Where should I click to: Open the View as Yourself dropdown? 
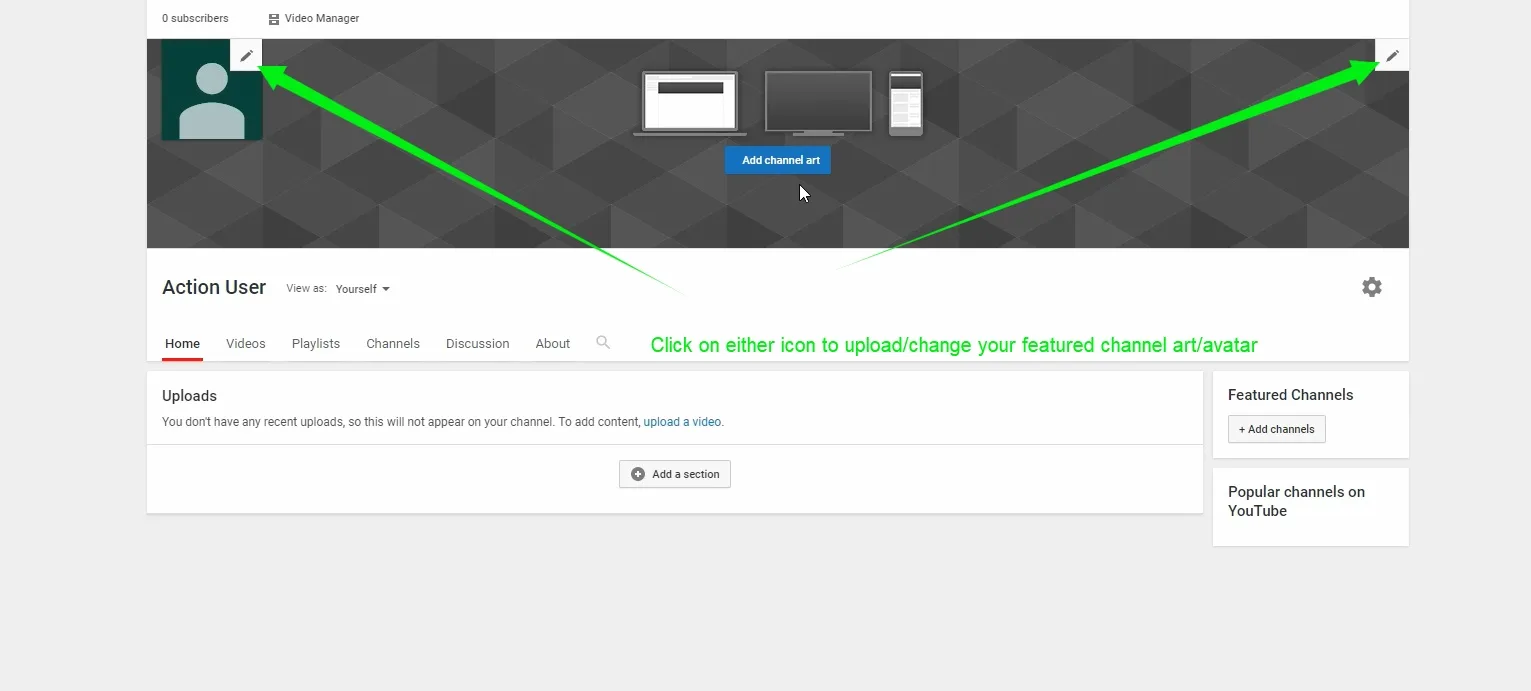point(363,289)
